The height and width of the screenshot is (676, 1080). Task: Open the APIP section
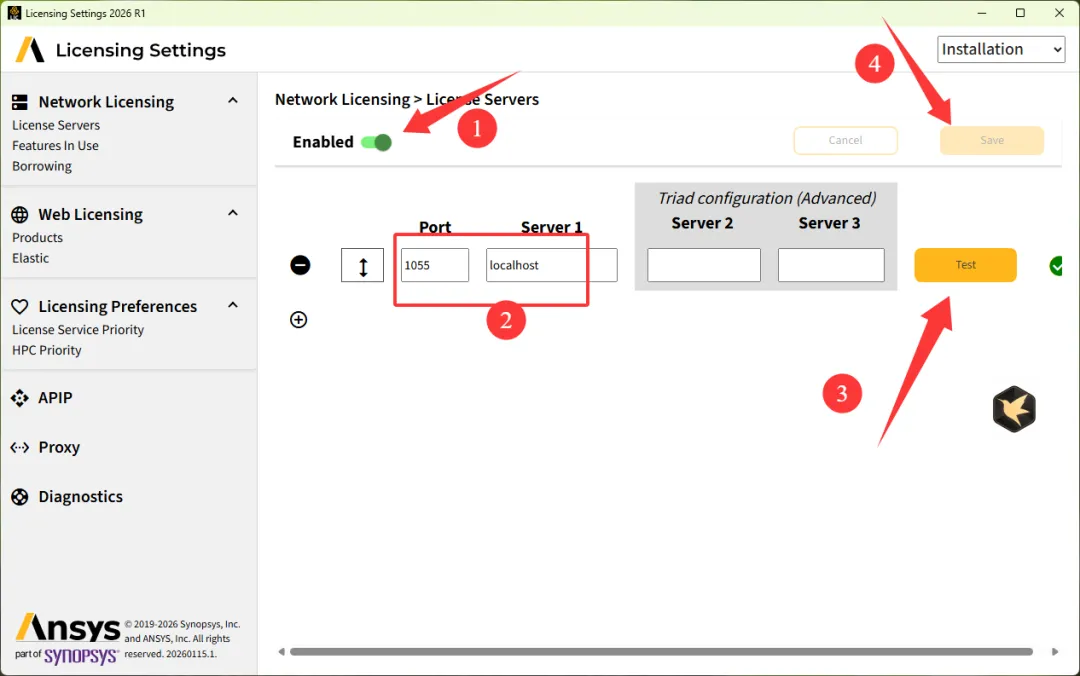click(55, 398)
